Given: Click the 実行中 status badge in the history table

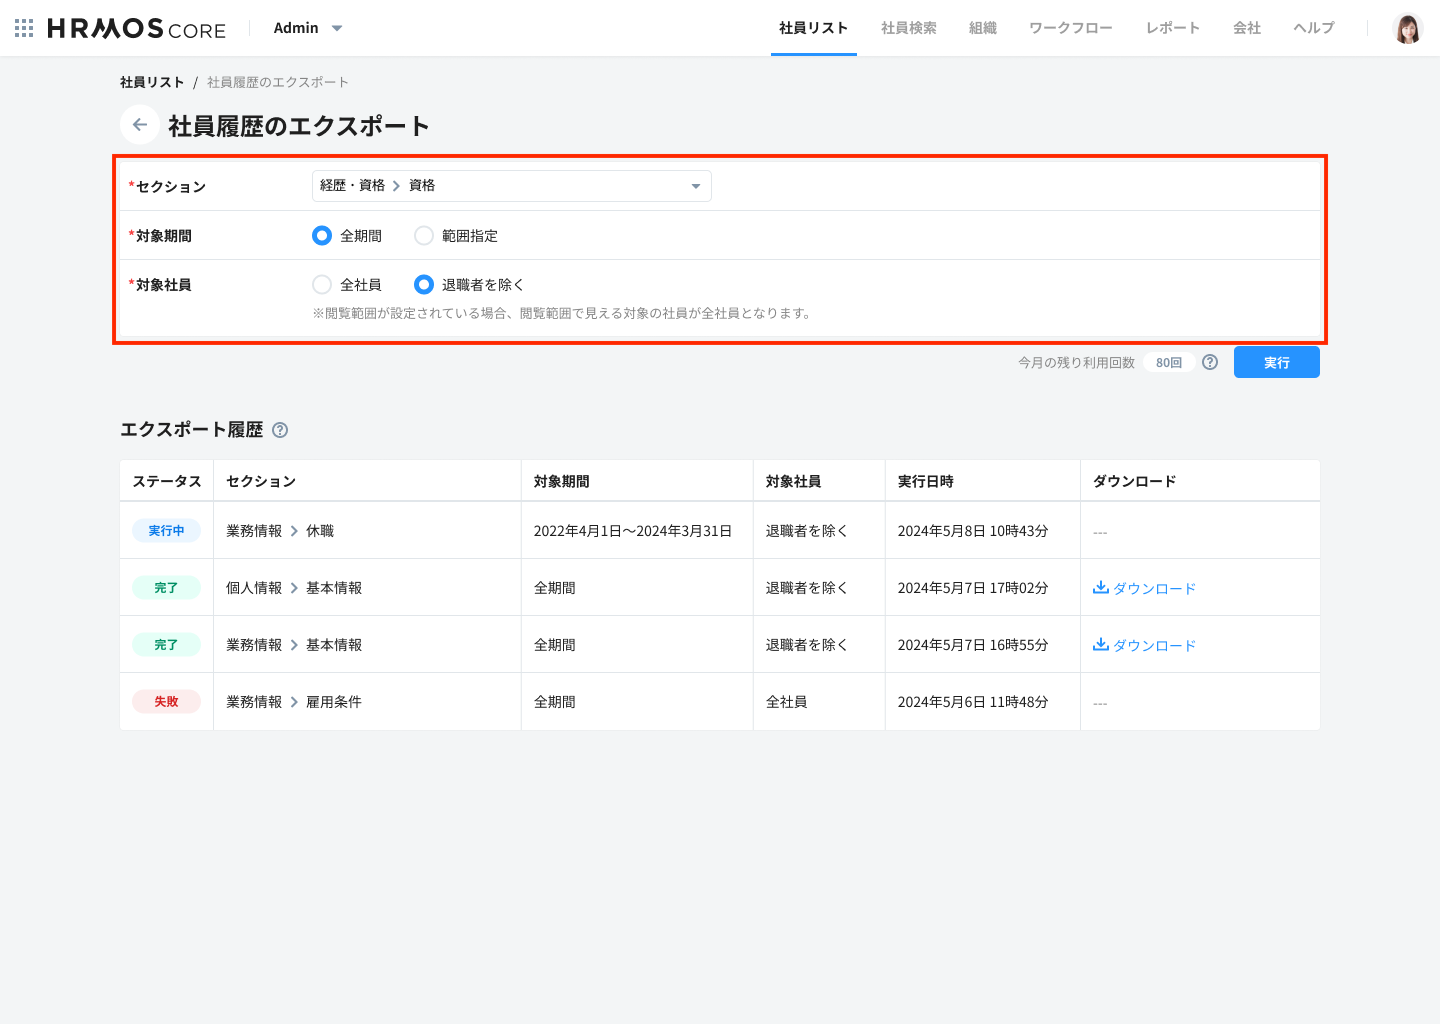Looking at the screenshot, I should [x=166, y=530].
